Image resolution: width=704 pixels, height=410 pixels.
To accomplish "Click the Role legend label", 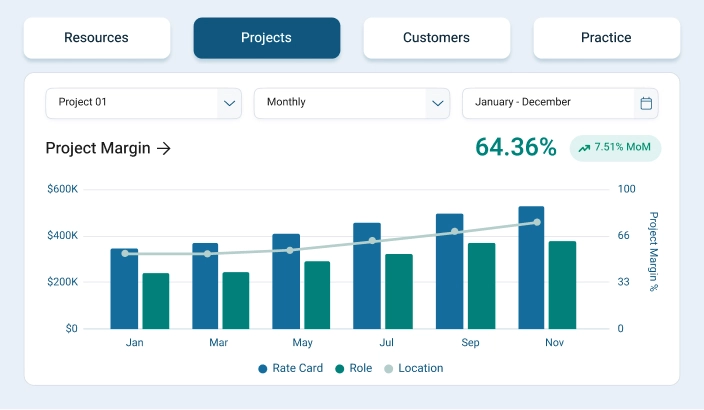I will [361, 368].
